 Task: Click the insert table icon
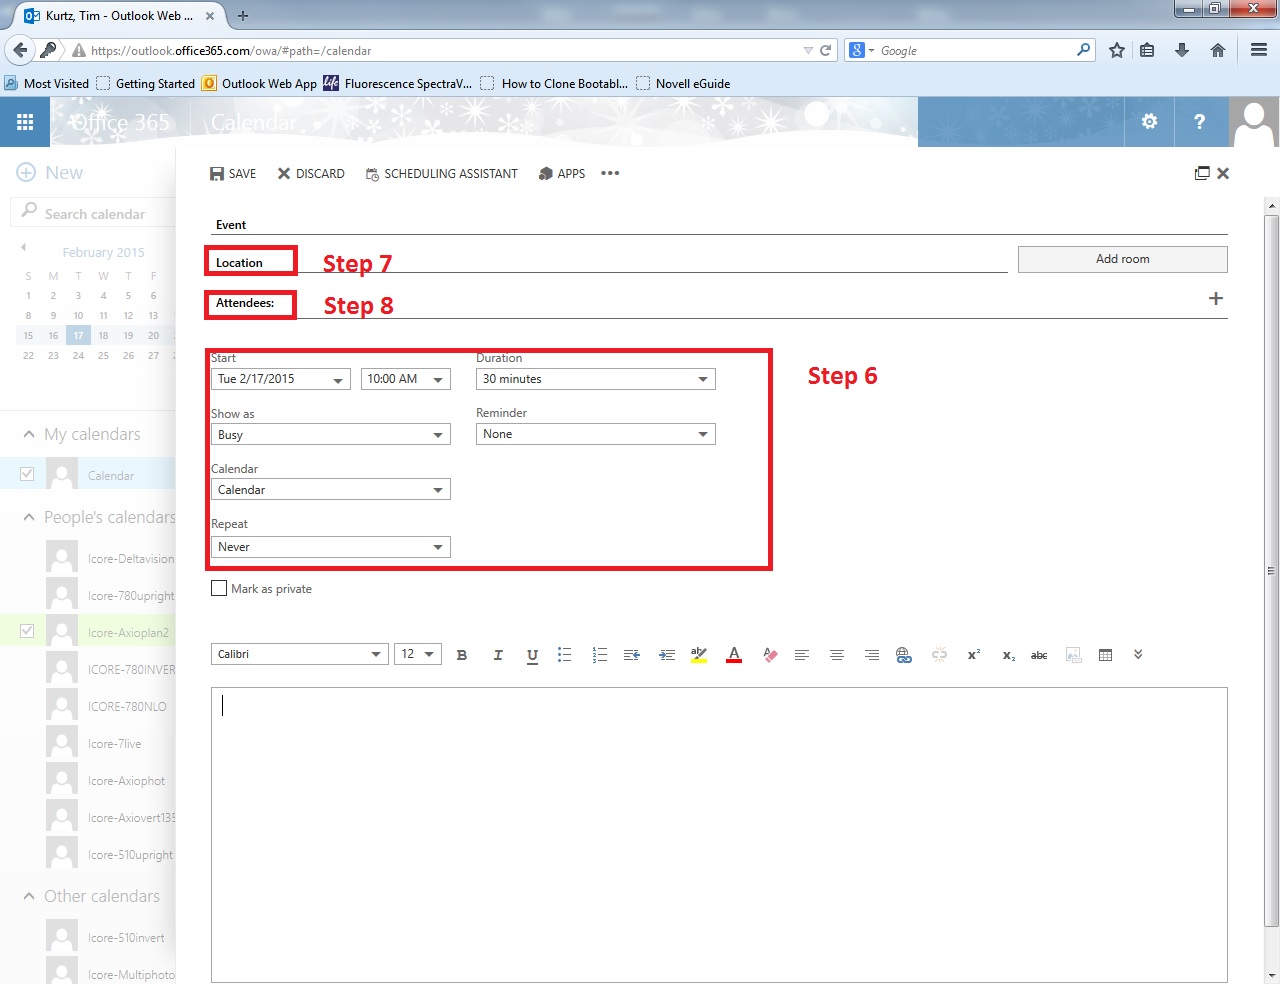[1105, 655]
